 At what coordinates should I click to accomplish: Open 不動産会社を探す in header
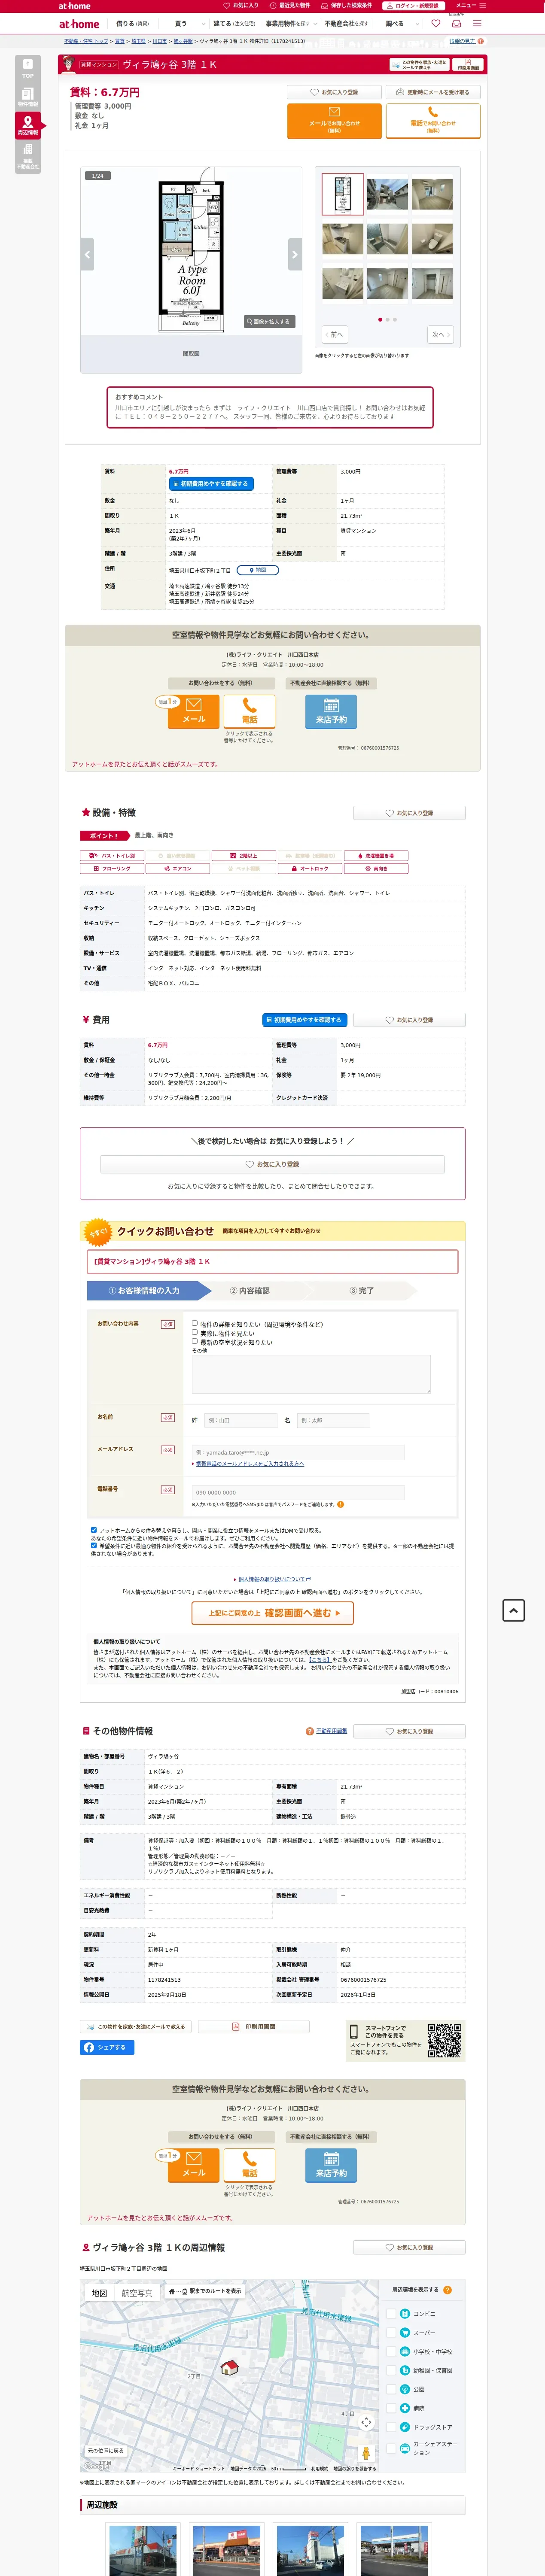[x=346, y=23]
